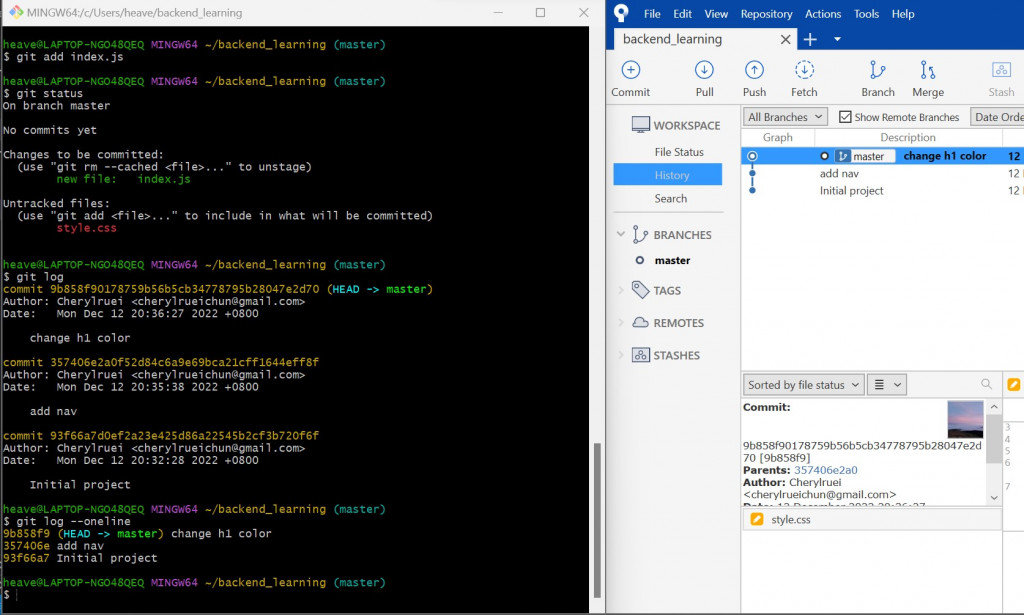The image size is (1024, 615).
Task: Toggle Show Remote Branches checkbox
Action: (x=845, y=117)
